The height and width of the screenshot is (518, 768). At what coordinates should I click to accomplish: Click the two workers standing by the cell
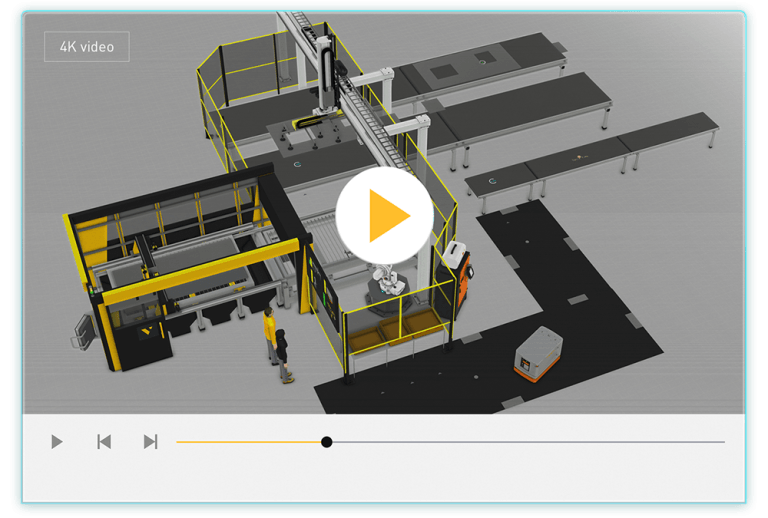click(x=277, y=345)
